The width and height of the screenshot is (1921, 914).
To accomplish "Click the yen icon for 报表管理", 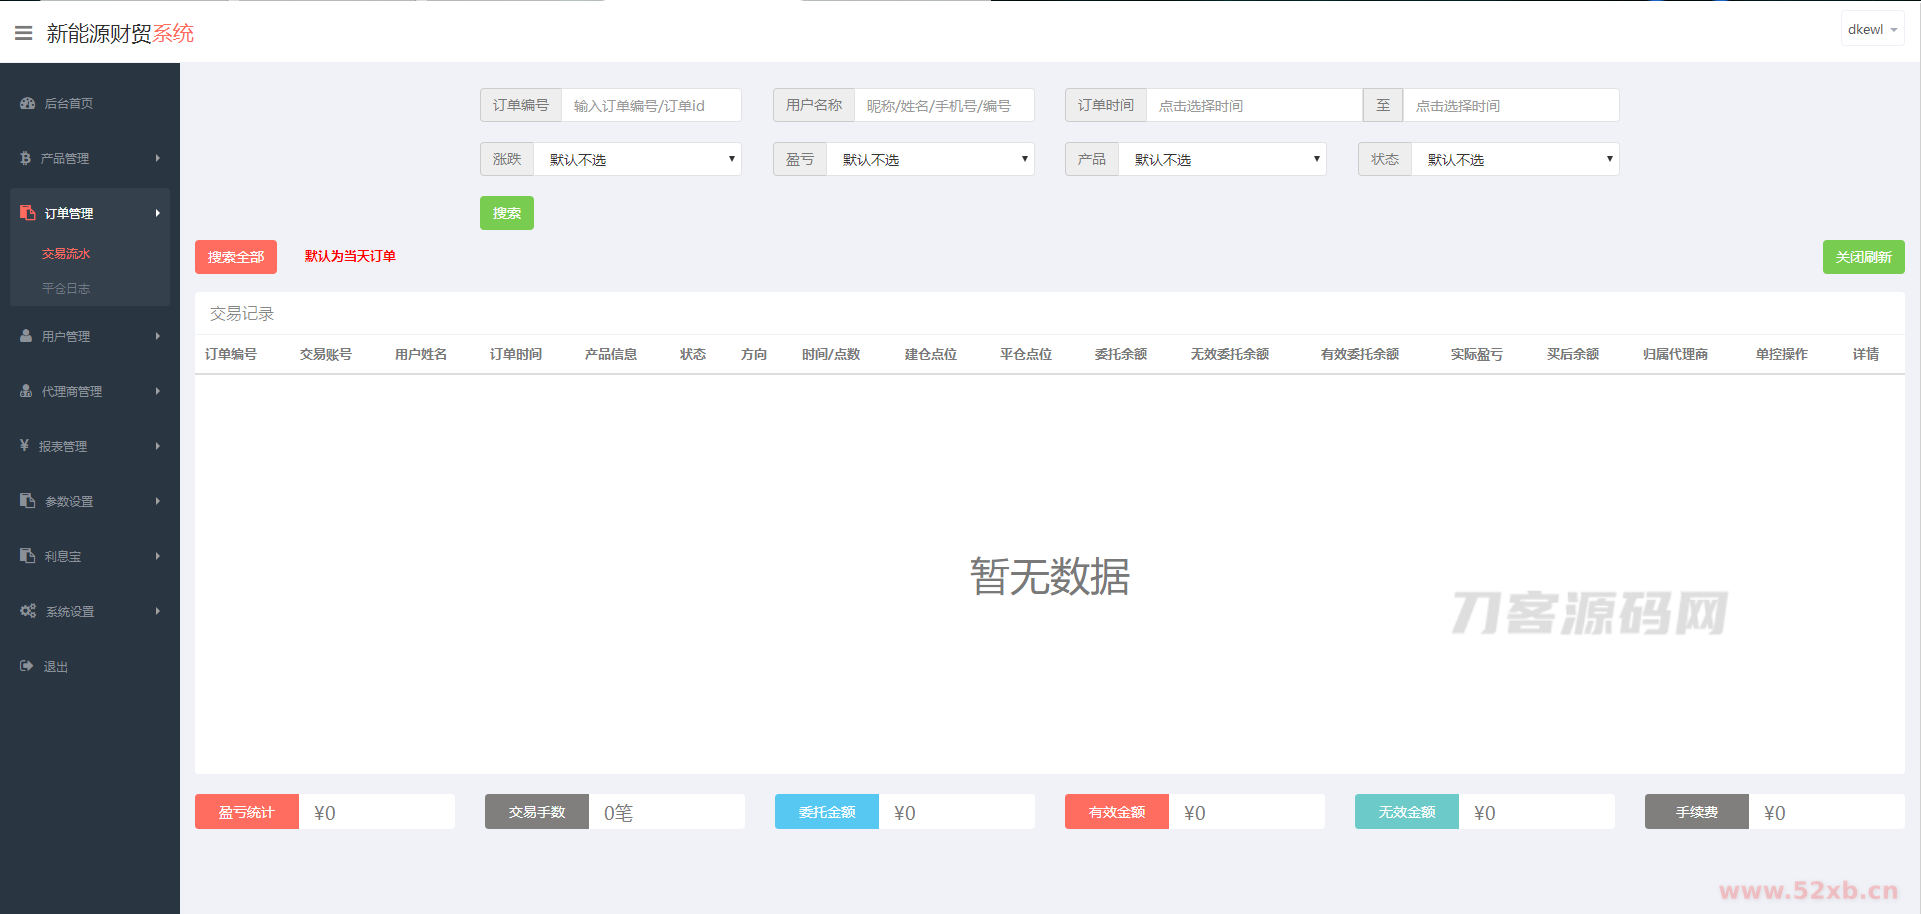I will pos(24,446).
